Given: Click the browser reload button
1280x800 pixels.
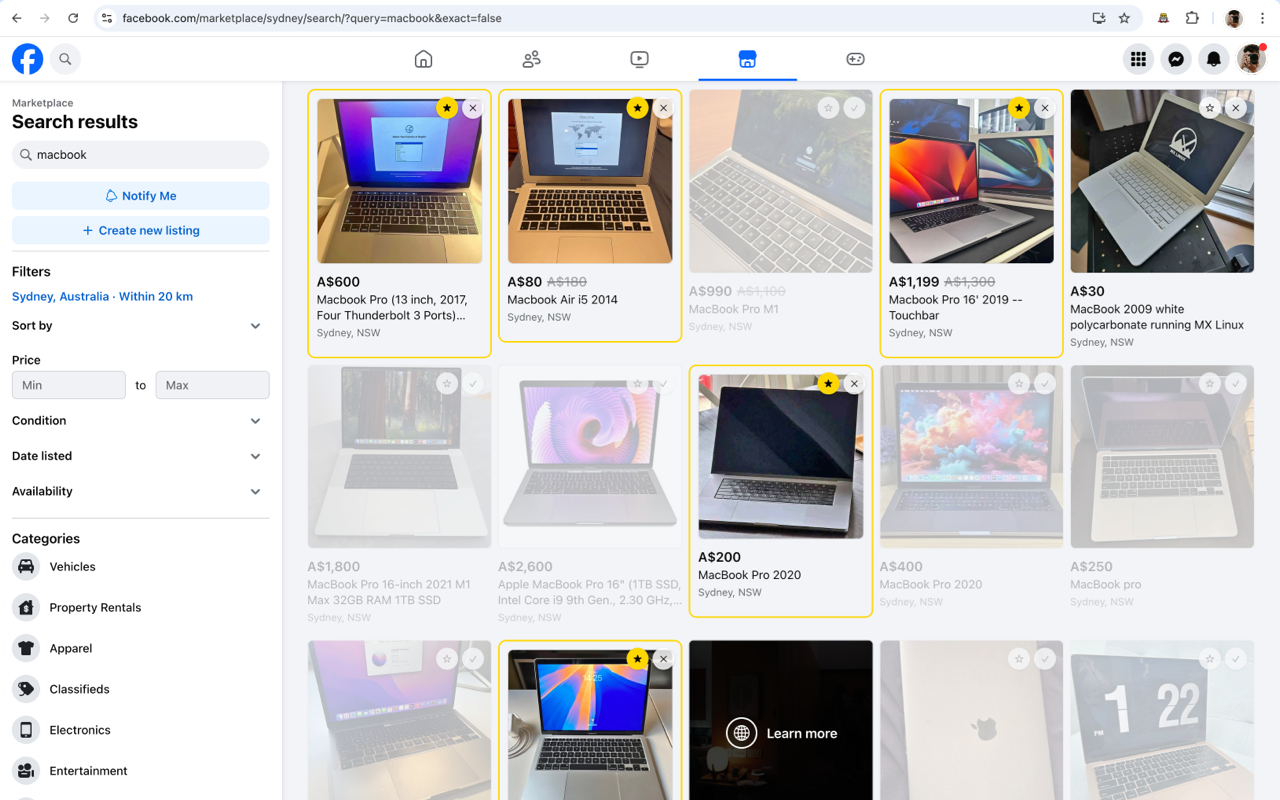Looking at the screenshot, I should tap(73, 18).
